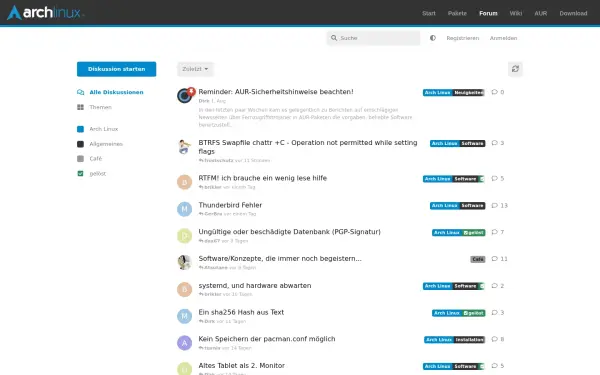Filter by the Arch Linux tag in the sidebar
The image size is (600, 375).
98,129
